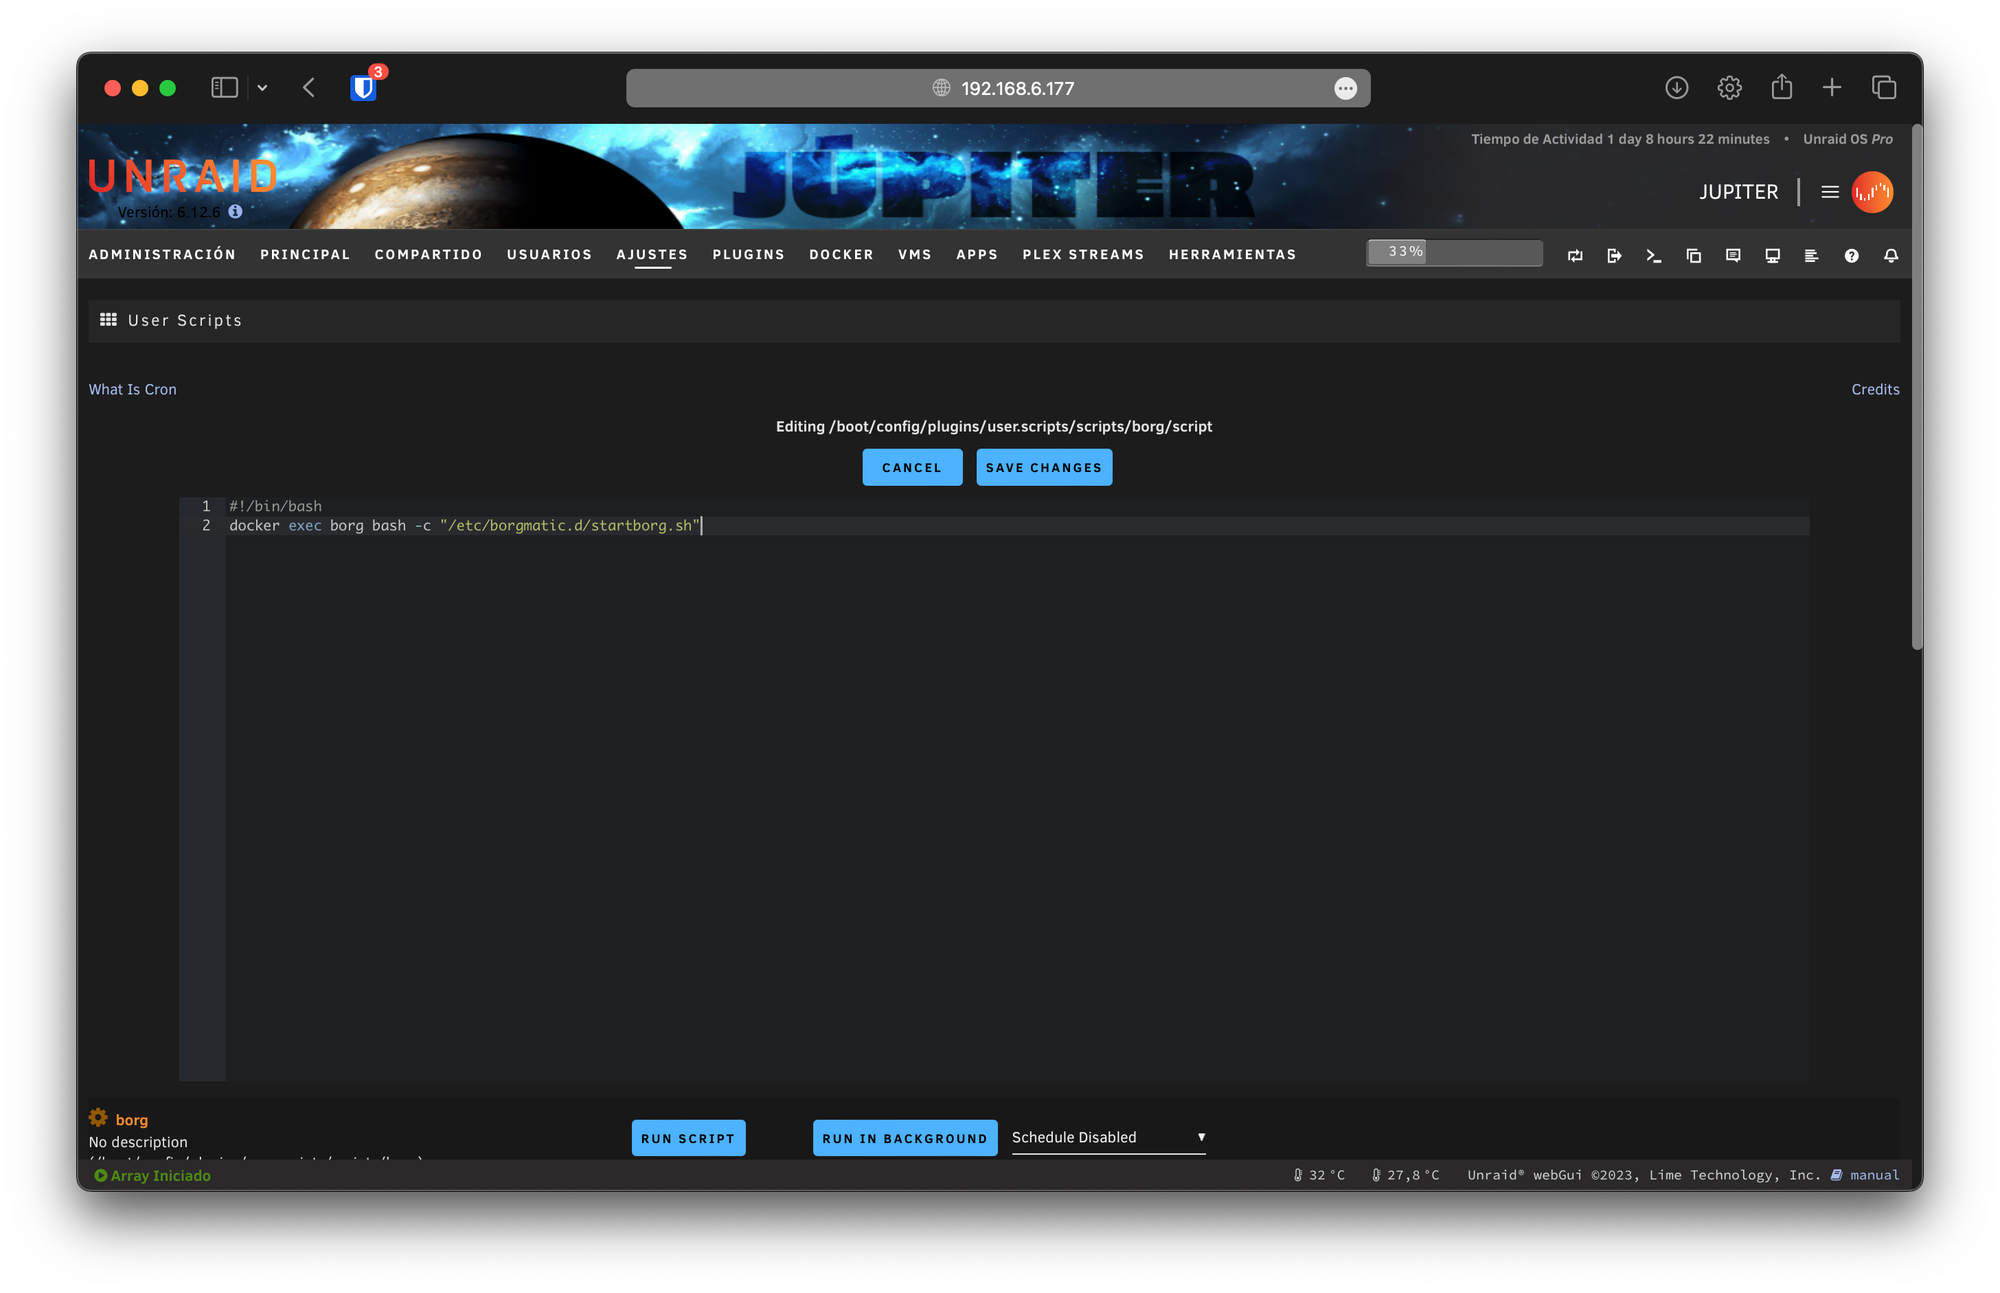Toggle the Safari sidebar
Screen dimensions: 2000x1293
(x=224, y=88)
